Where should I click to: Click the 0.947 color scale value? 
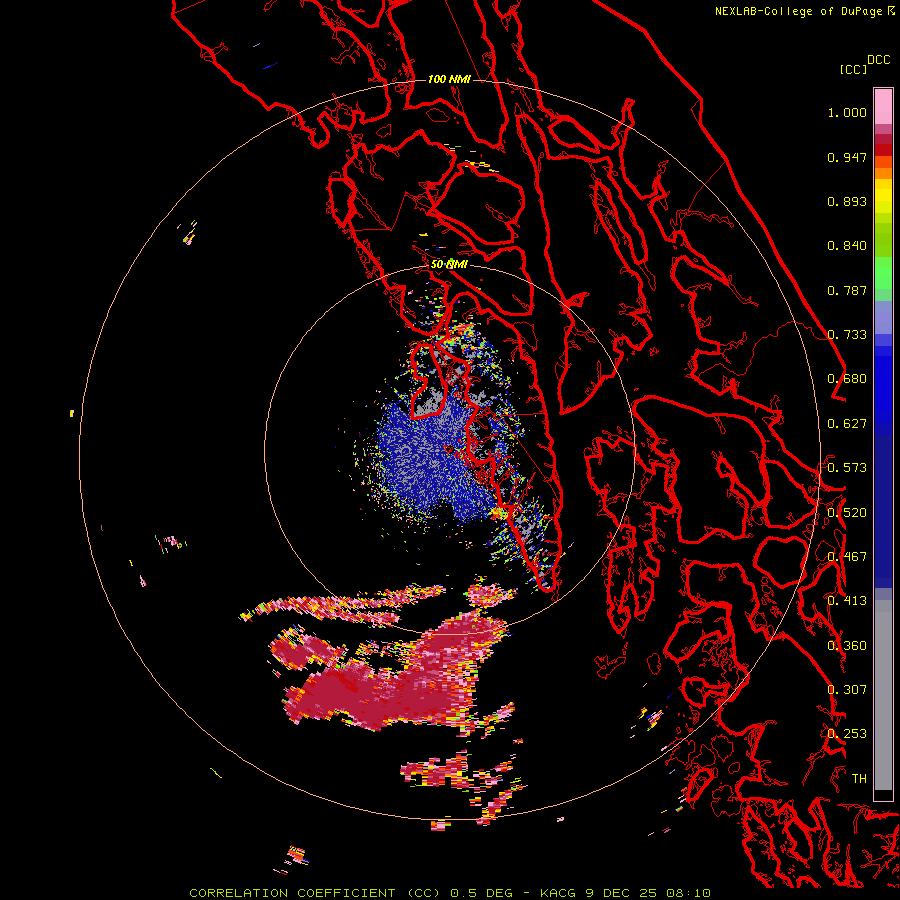pos(847,157)
